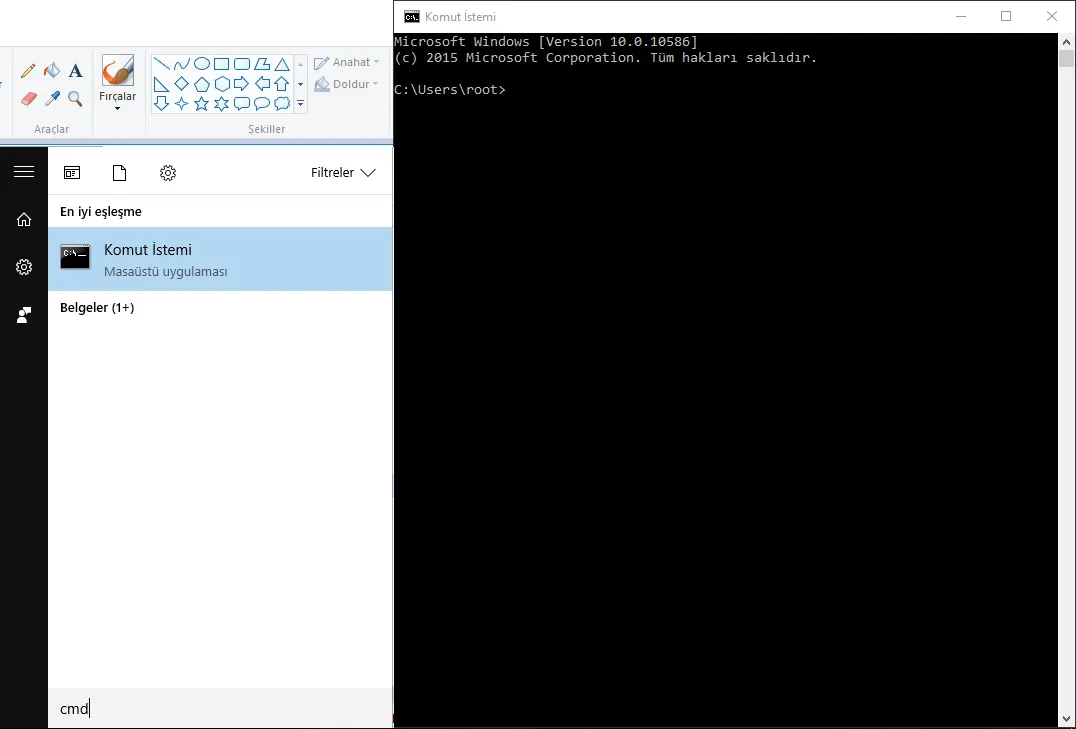Screen dimensions: 1076x729
Task: Select the Fill with color bucket tool
Action: (x=51, y=71)
